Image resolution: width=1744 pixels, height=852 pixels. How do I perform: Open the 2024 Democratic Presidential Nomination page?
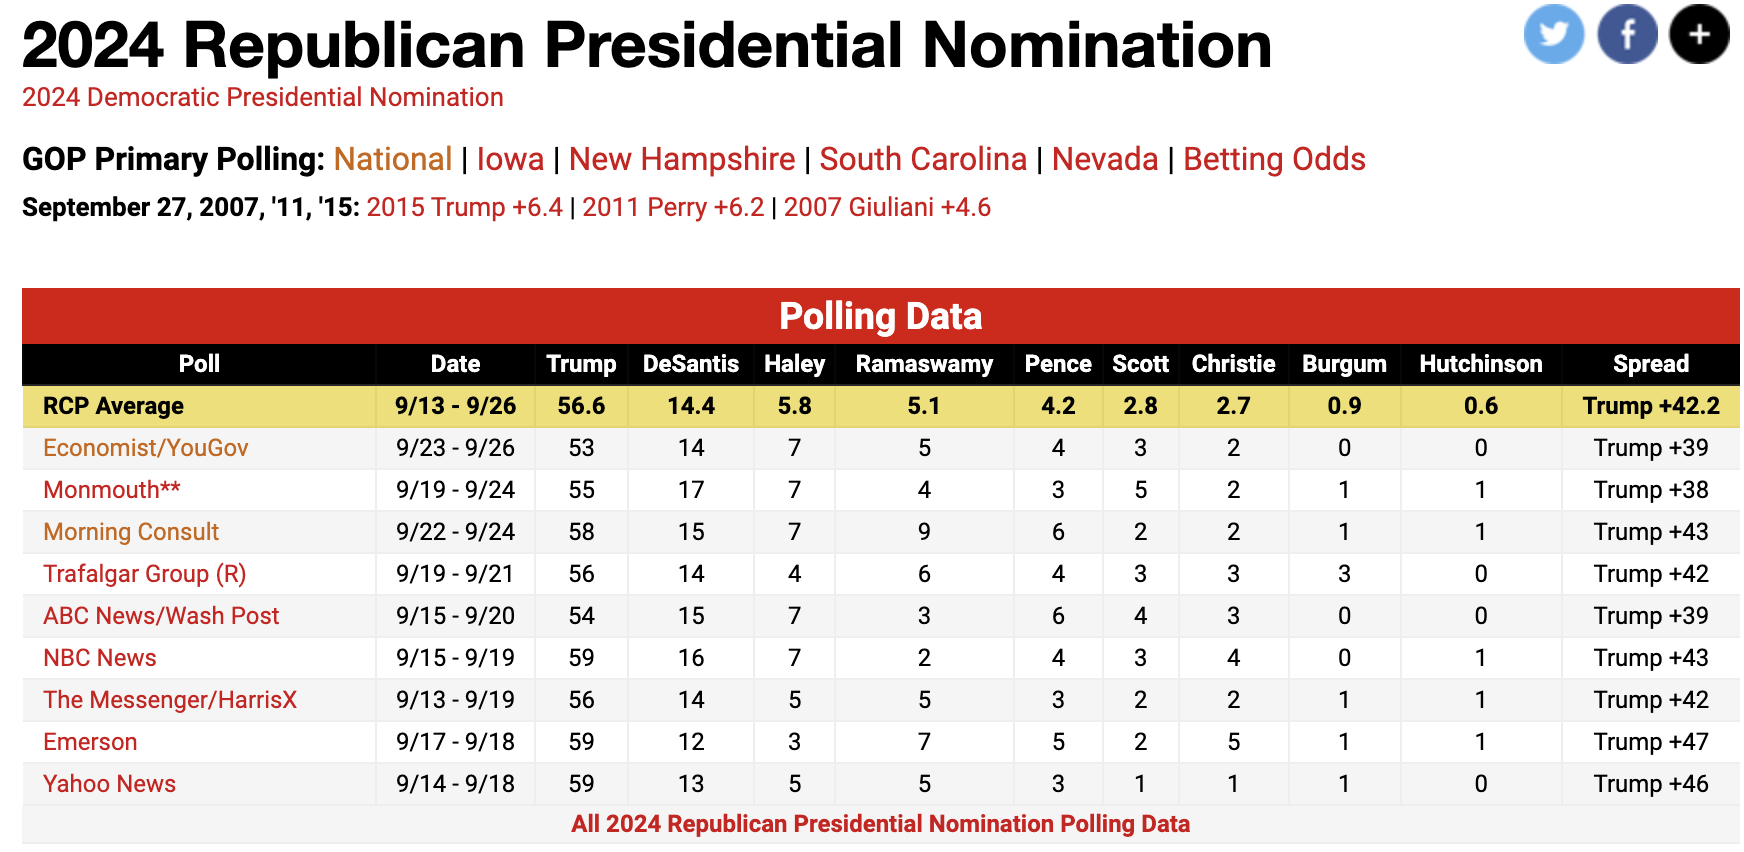click(263, 97)
